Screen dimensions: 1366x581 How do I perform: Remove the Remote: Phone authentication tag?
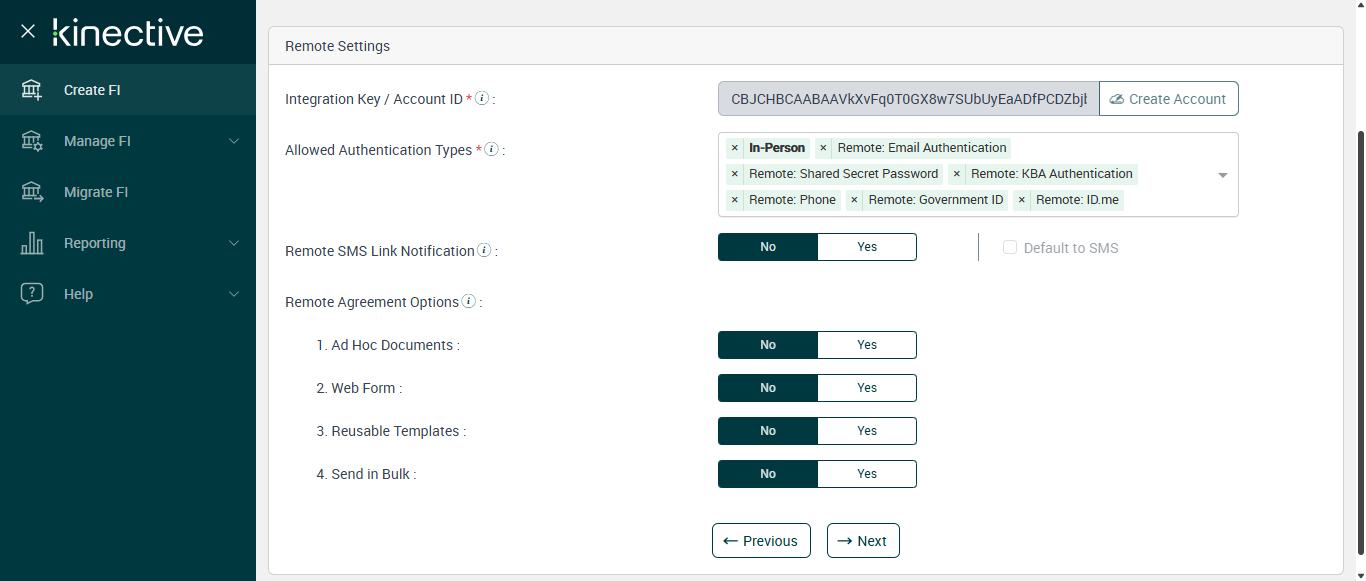[735, 200]
